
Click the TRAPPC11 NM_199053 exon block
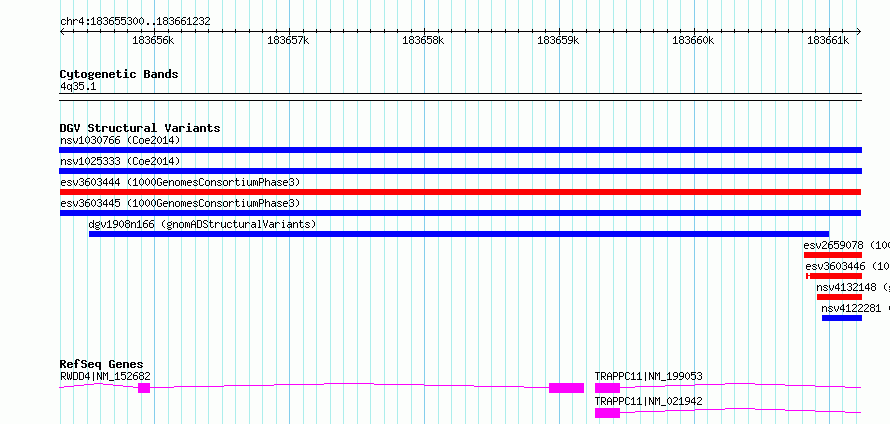pyautogui.click(x=607, y=388)
